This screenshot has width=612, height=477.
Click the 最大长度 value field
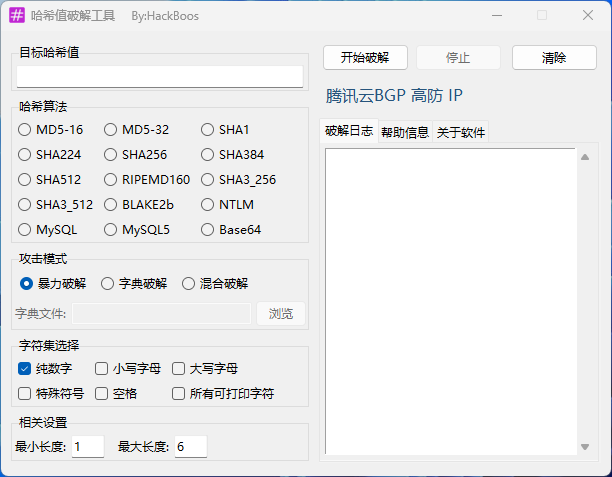coord(191,447)
